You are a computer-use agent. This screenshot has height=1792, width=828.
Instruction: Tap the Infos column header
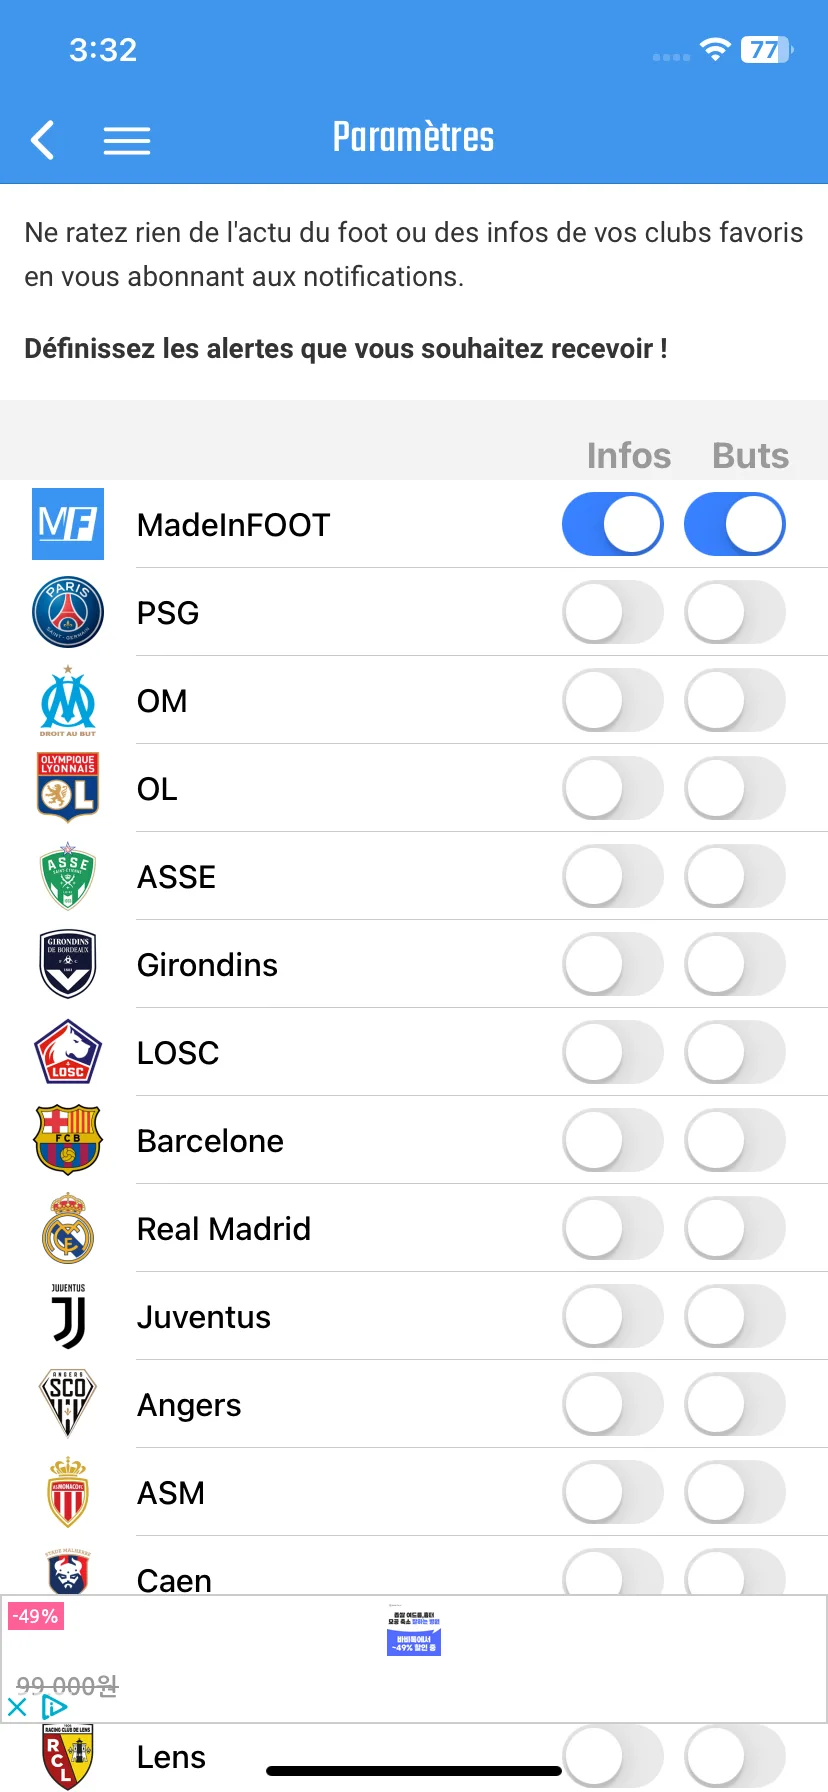(x=629, y=456)
